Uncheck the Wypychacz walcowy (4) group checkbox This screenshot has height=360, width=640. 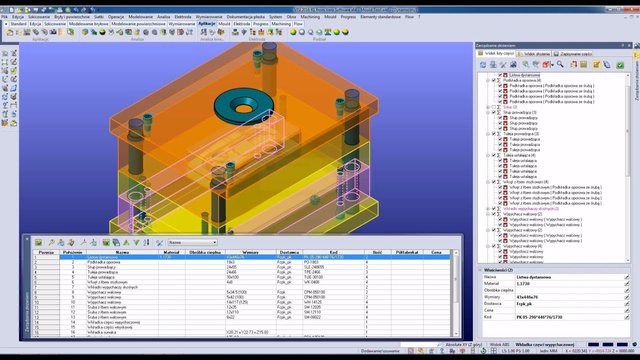[493, 246]
